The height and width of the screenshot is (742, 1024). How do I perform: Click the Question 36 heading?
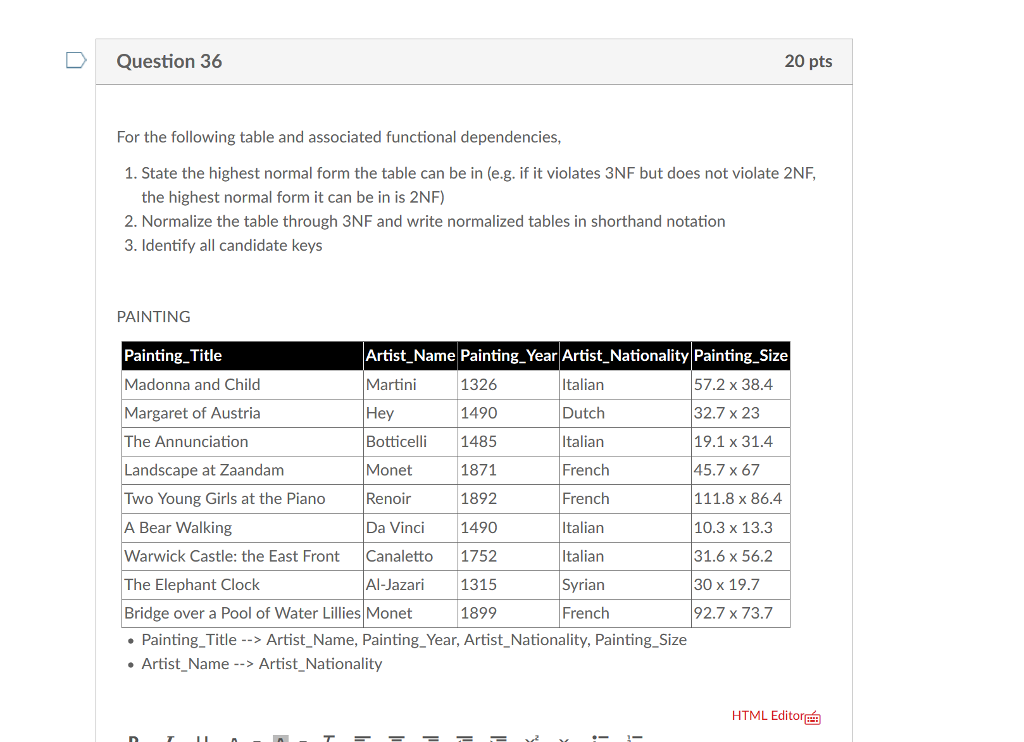click(169, 61)
